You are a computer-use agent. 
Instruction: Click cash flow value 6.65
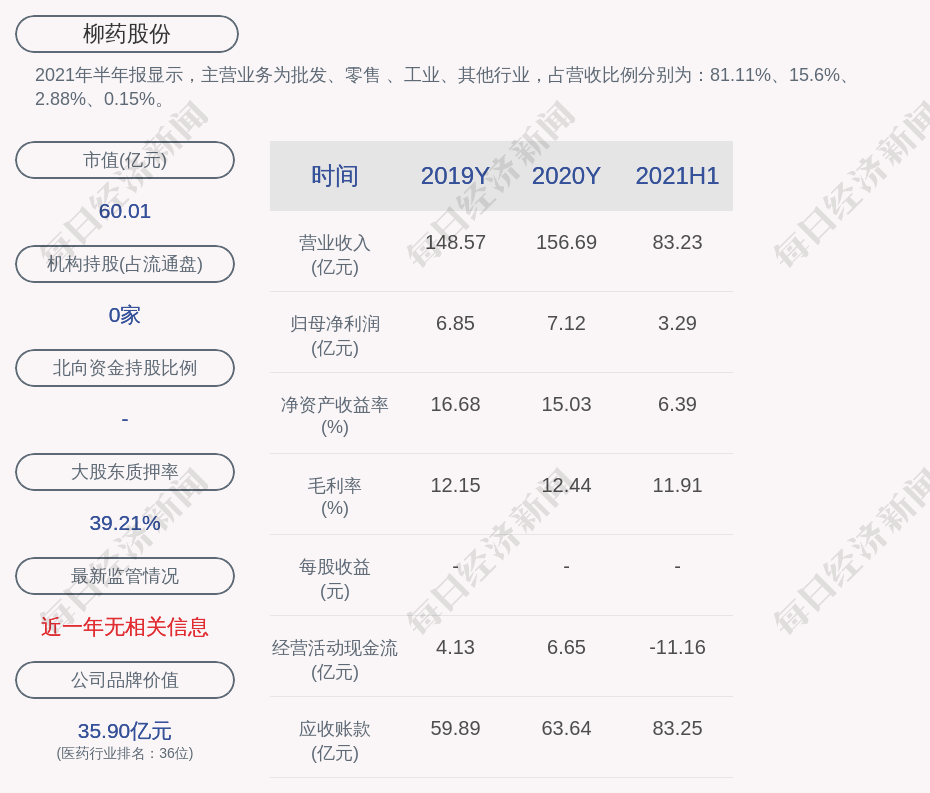click(x=566, y=648)
